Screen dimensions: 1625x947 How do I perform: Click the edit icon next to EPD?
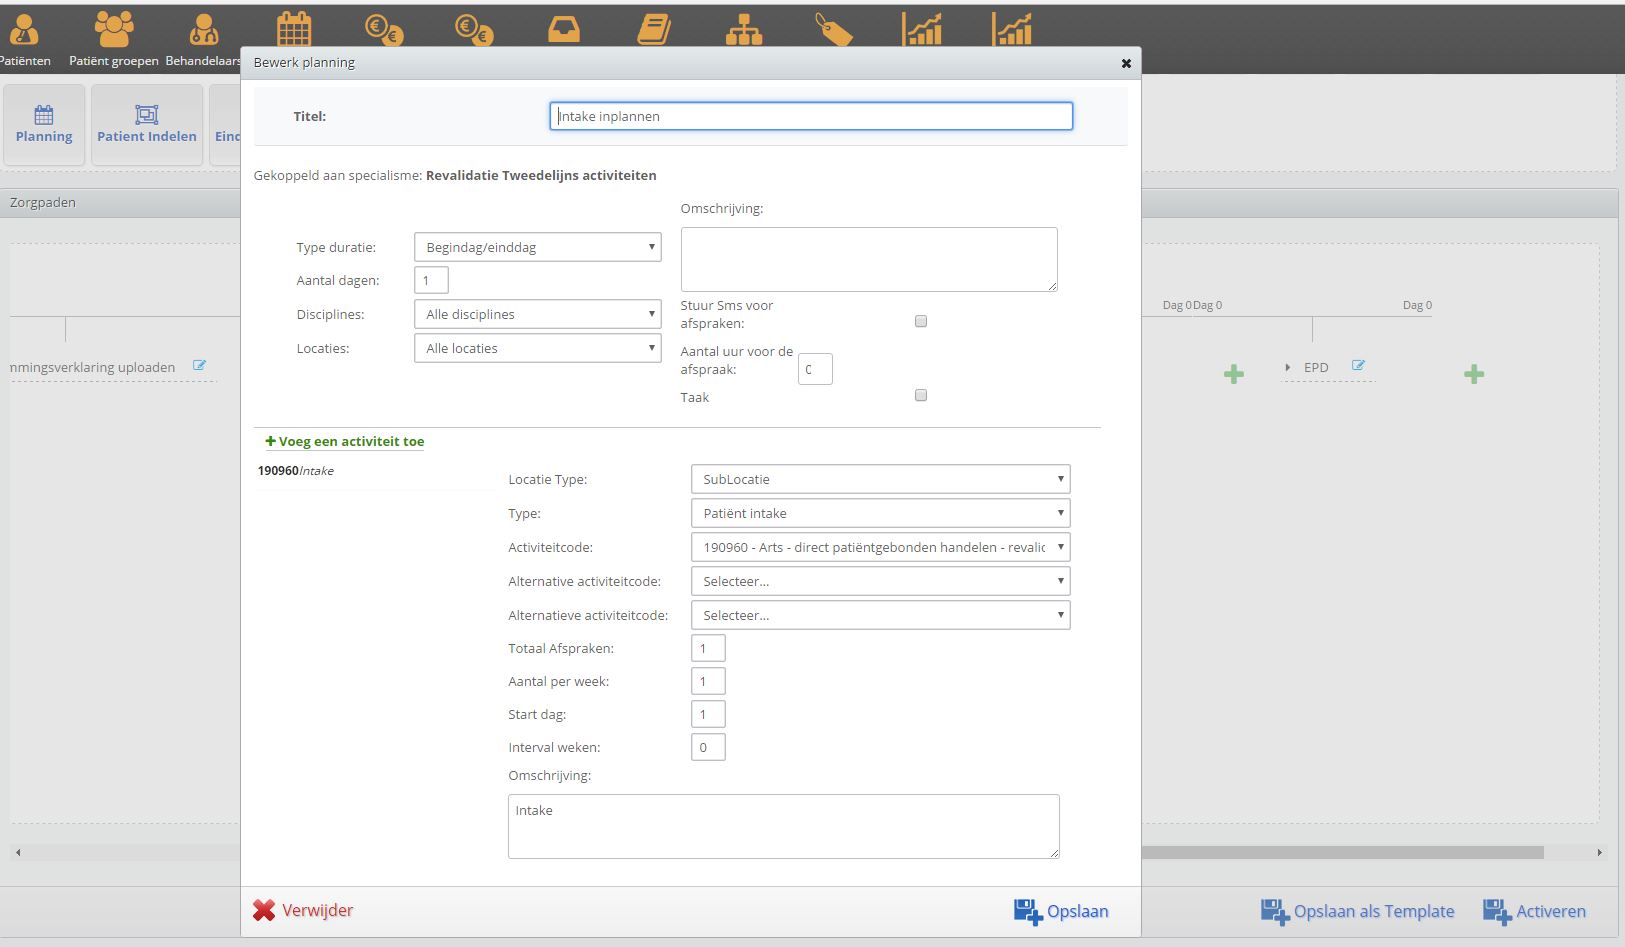point(1358,366)
